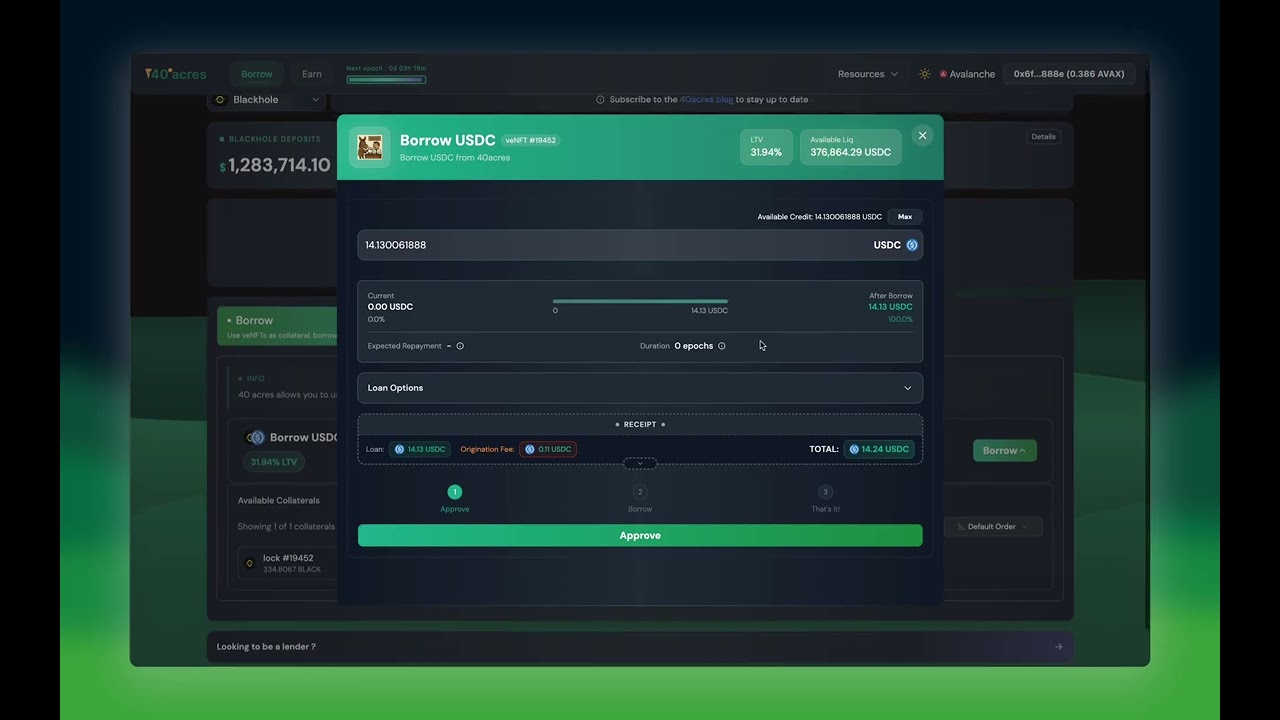Click the LTV 31.94% card
1280x720 pixels.
click(766, 147)
